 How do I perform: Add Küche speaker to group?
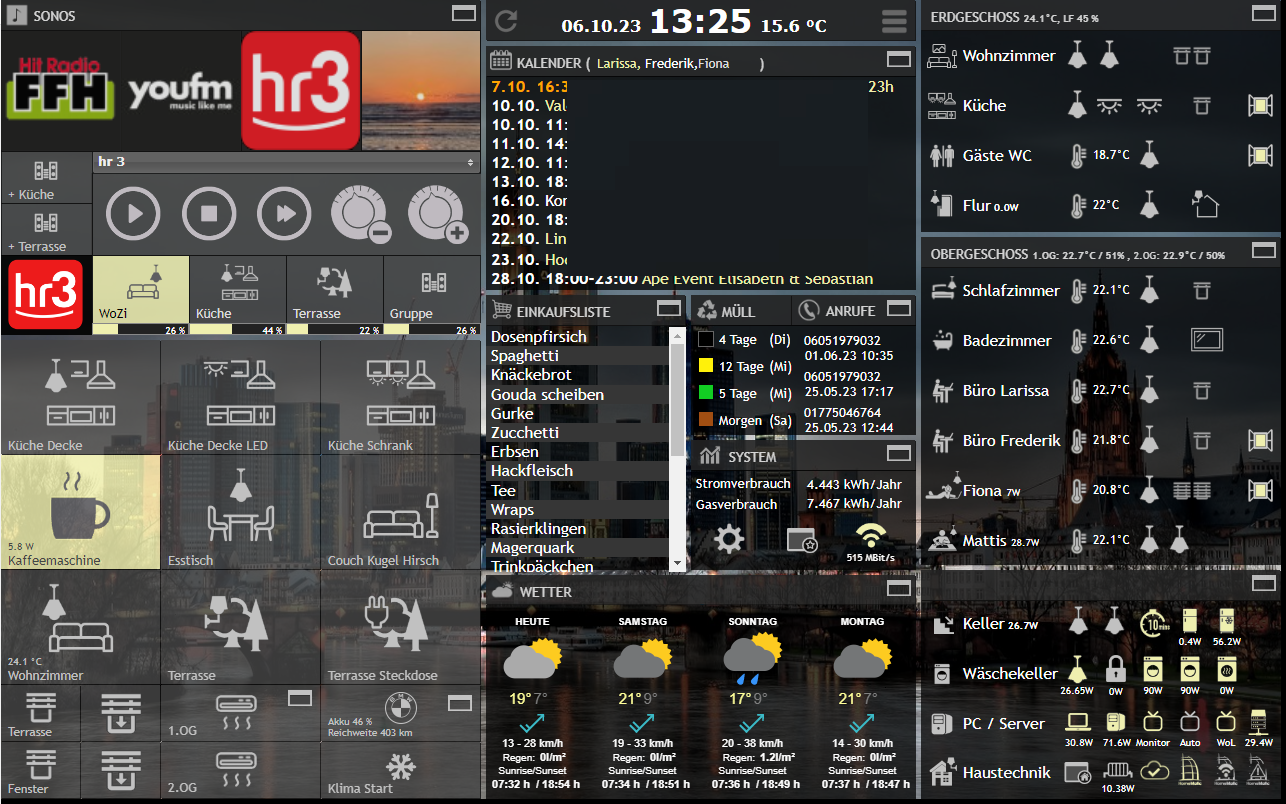click(46, 178)
